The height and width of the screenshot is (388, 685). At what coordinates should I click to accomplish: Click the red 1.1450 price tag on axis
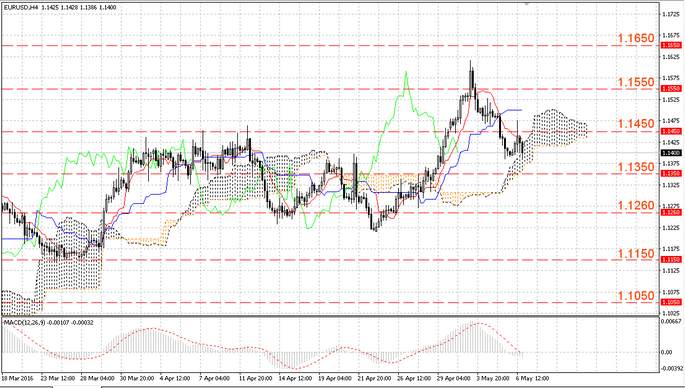point(671,131)
